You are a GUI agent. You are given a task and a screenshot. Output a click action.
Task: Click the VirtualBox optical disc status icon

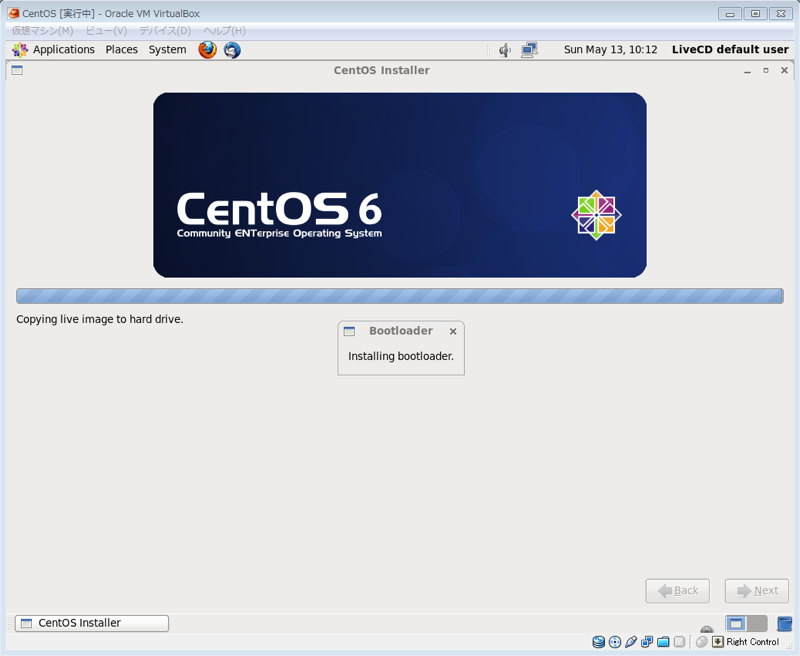pos(615,642)
